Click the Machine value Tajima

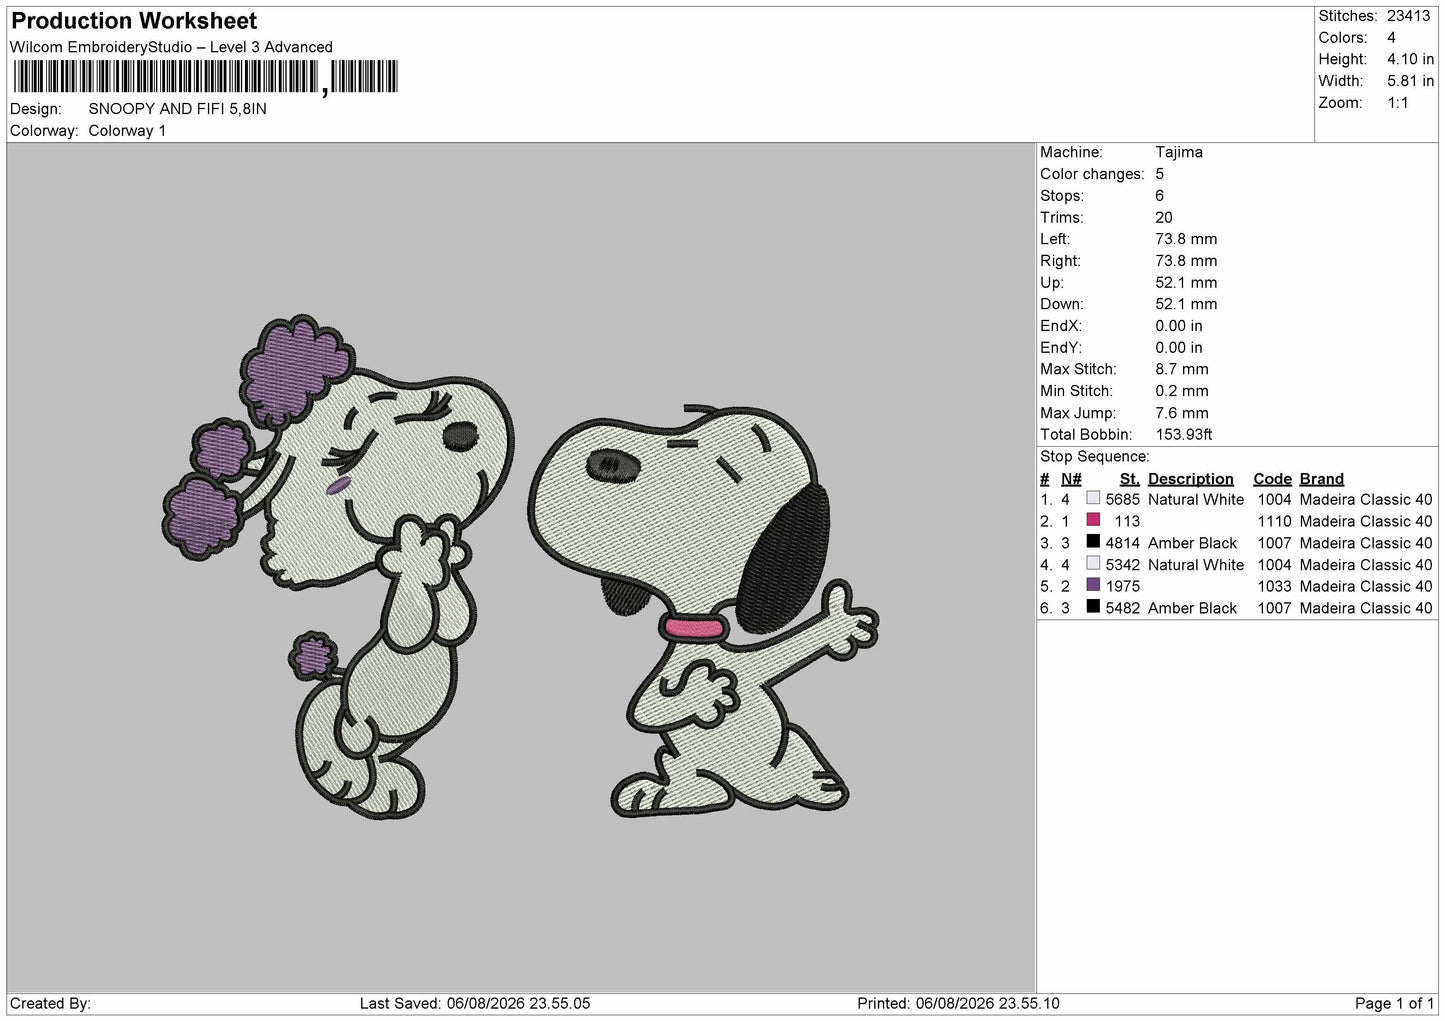tap(1179, 152)
